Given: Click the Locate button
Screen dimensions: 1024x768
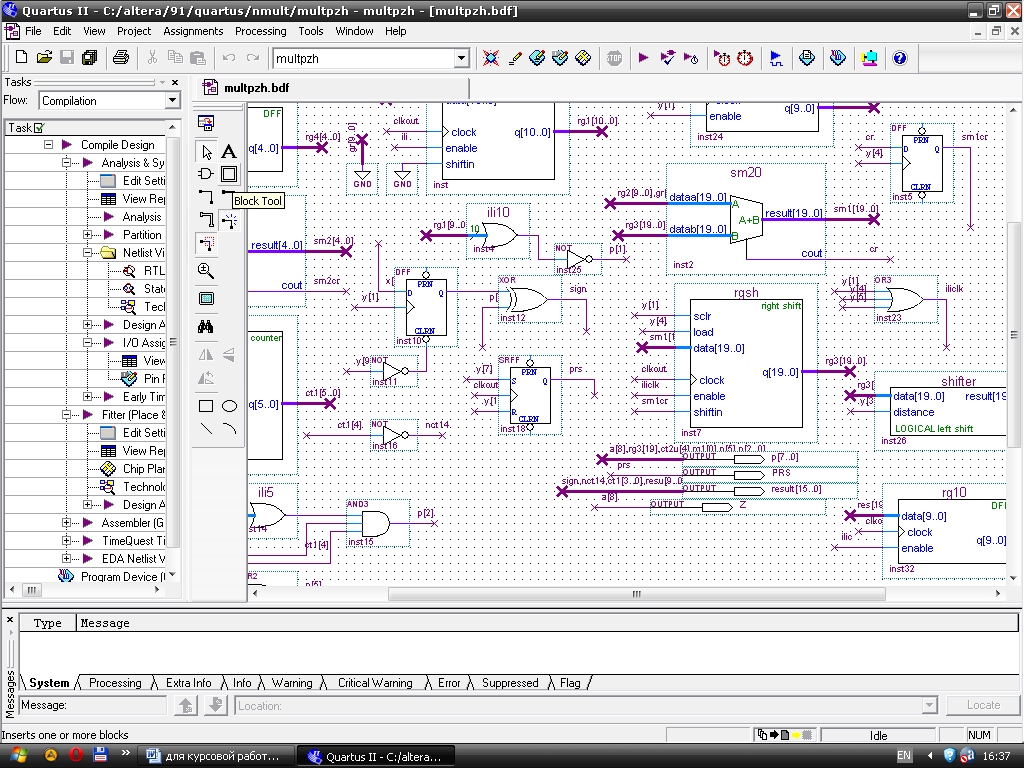Looking at the screenshot, I should tap(983, 705).
